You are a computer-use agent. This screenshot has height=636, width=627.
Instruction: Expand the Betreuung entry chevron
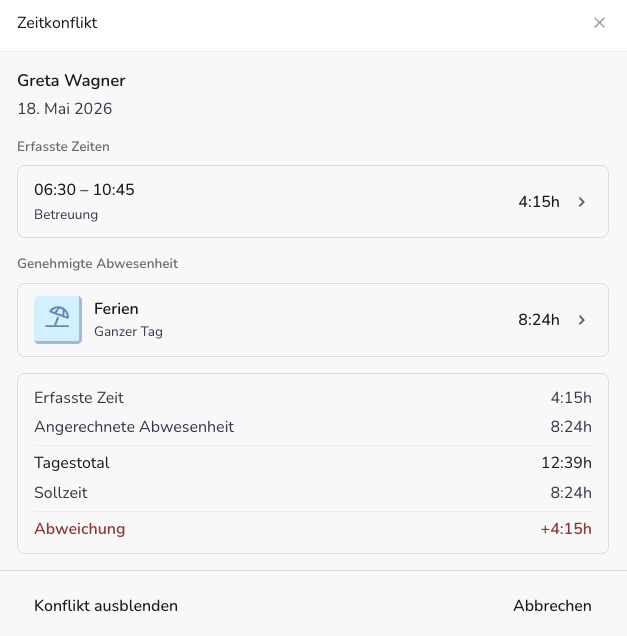pos(582,202)
